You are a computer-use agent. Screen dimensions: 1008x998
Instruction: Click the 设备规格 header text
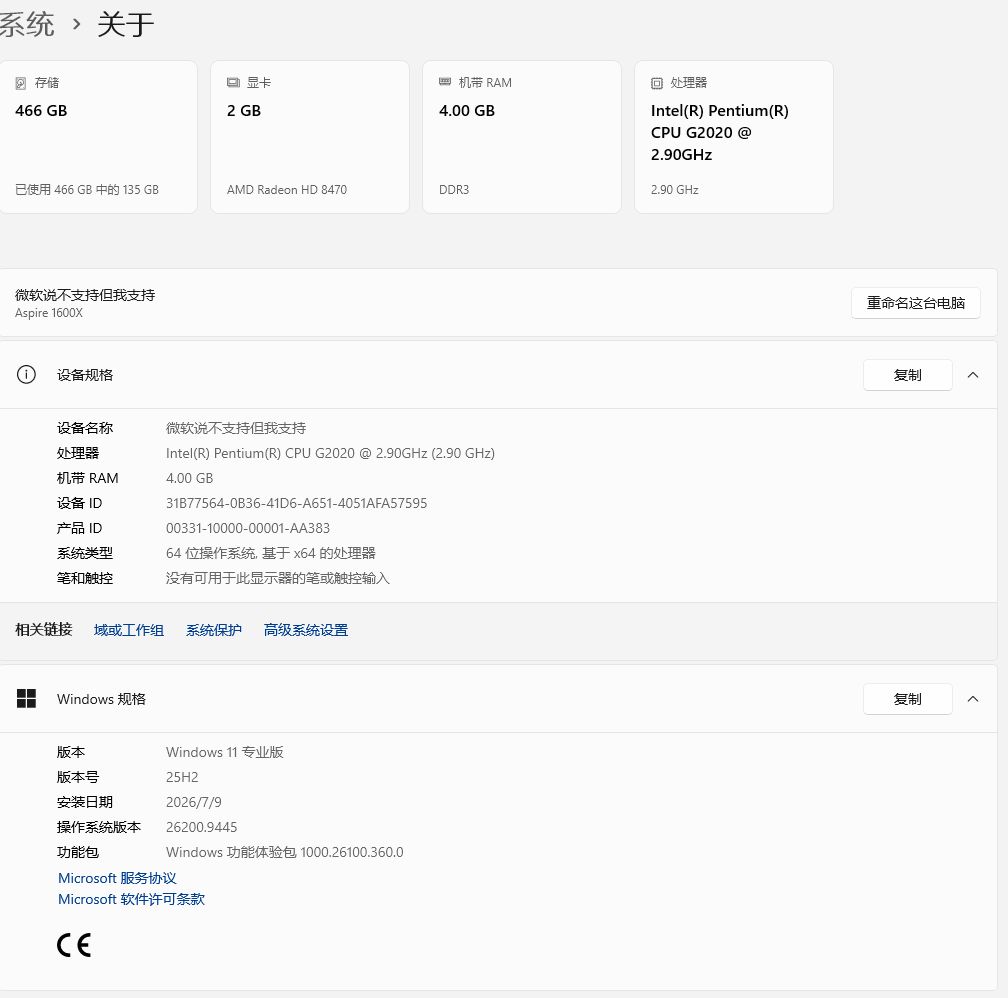click(x=85, y=375)
